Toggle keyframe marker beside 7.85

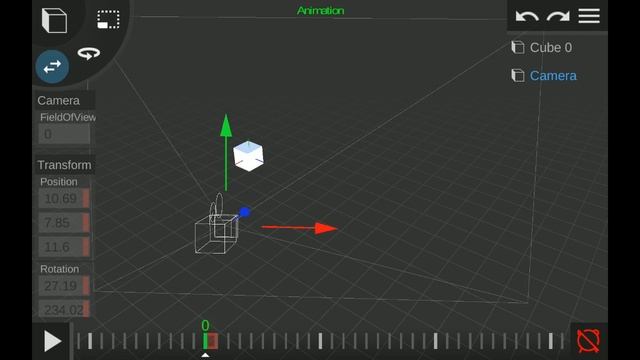coord(86,223)
